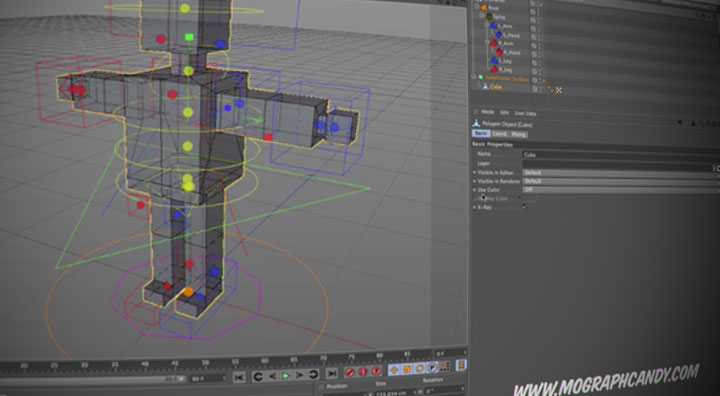Open the Visible in Renderer dropdown

coord(621,182)
